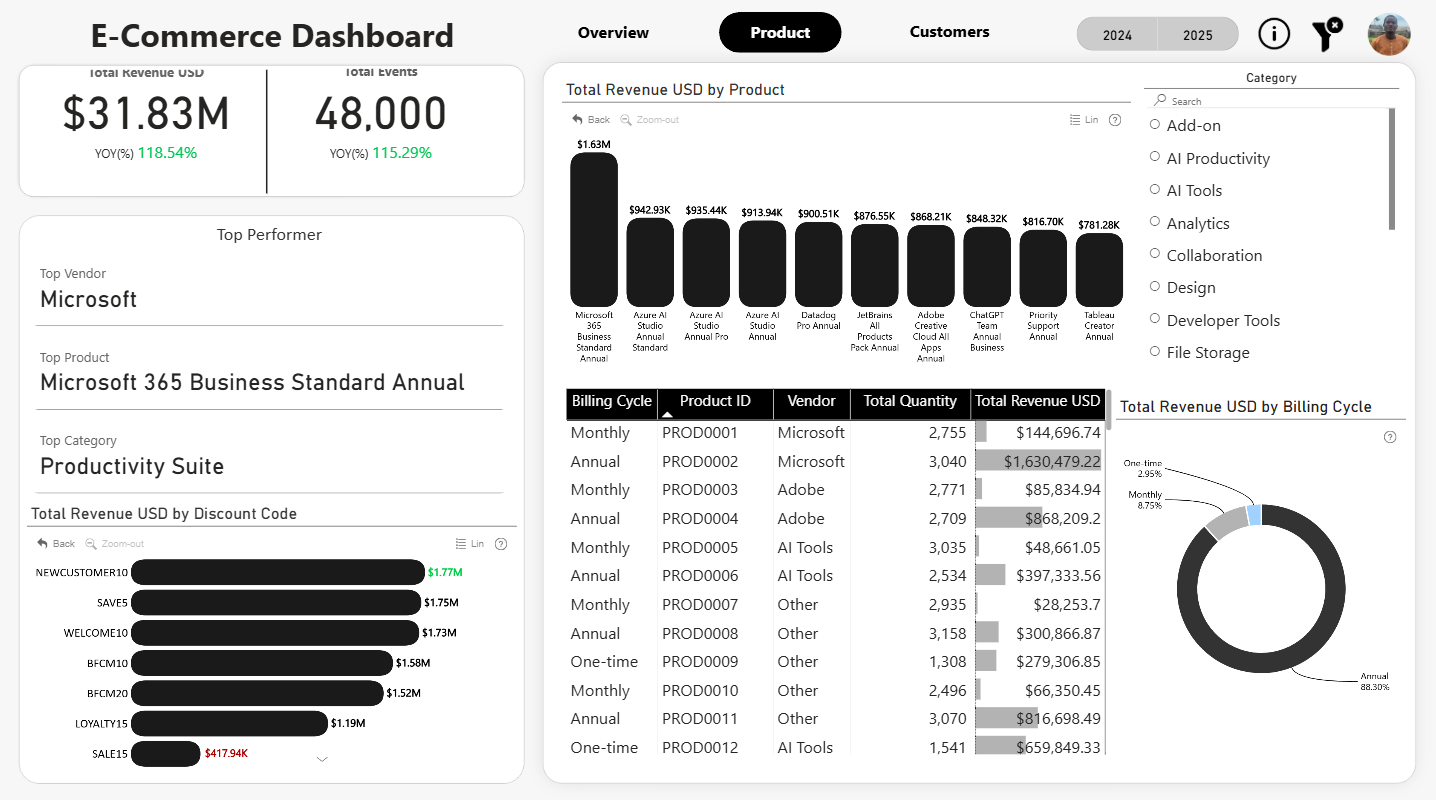Viewport: 1436px width, 807px height.
Task: Filter the dashboard to year 2024
Action: coord(1117,35)
